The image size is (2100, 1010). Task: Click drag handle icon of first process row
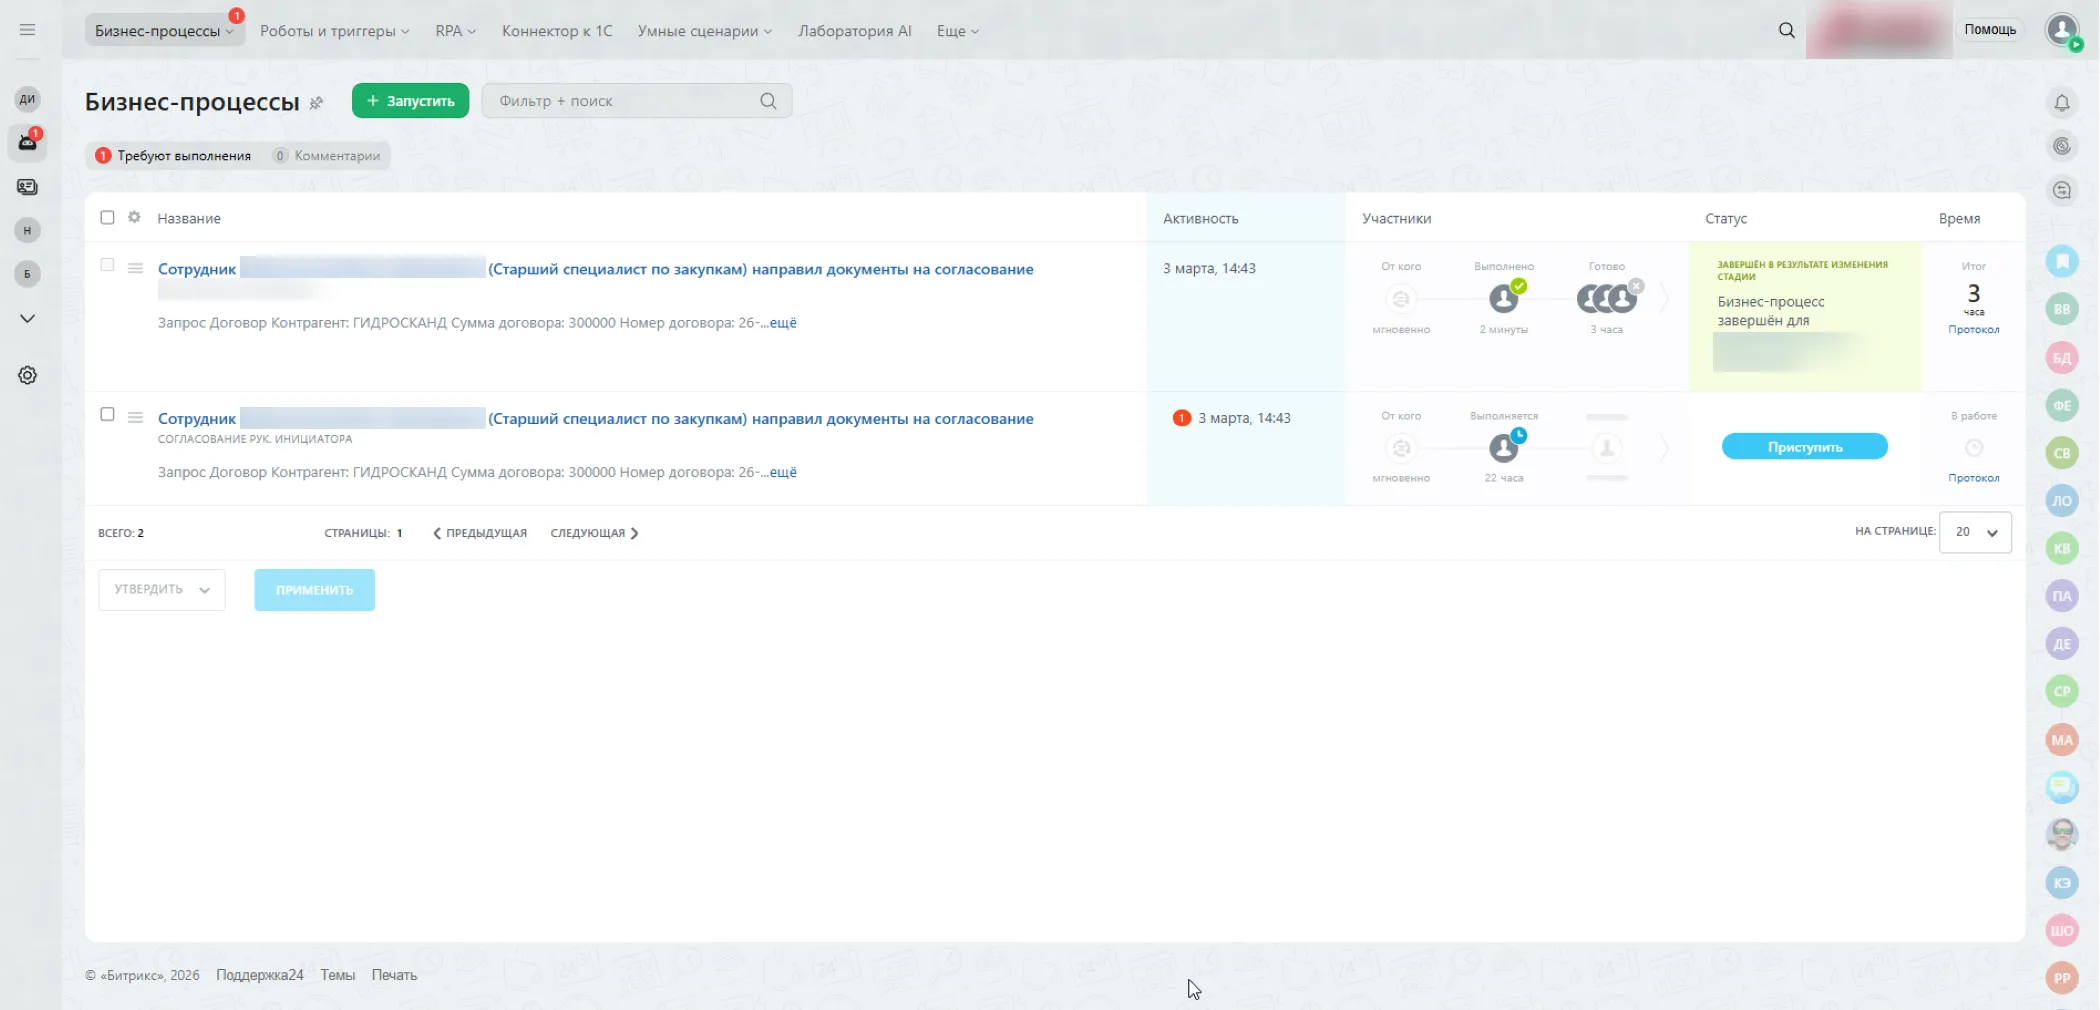(135, 268)
